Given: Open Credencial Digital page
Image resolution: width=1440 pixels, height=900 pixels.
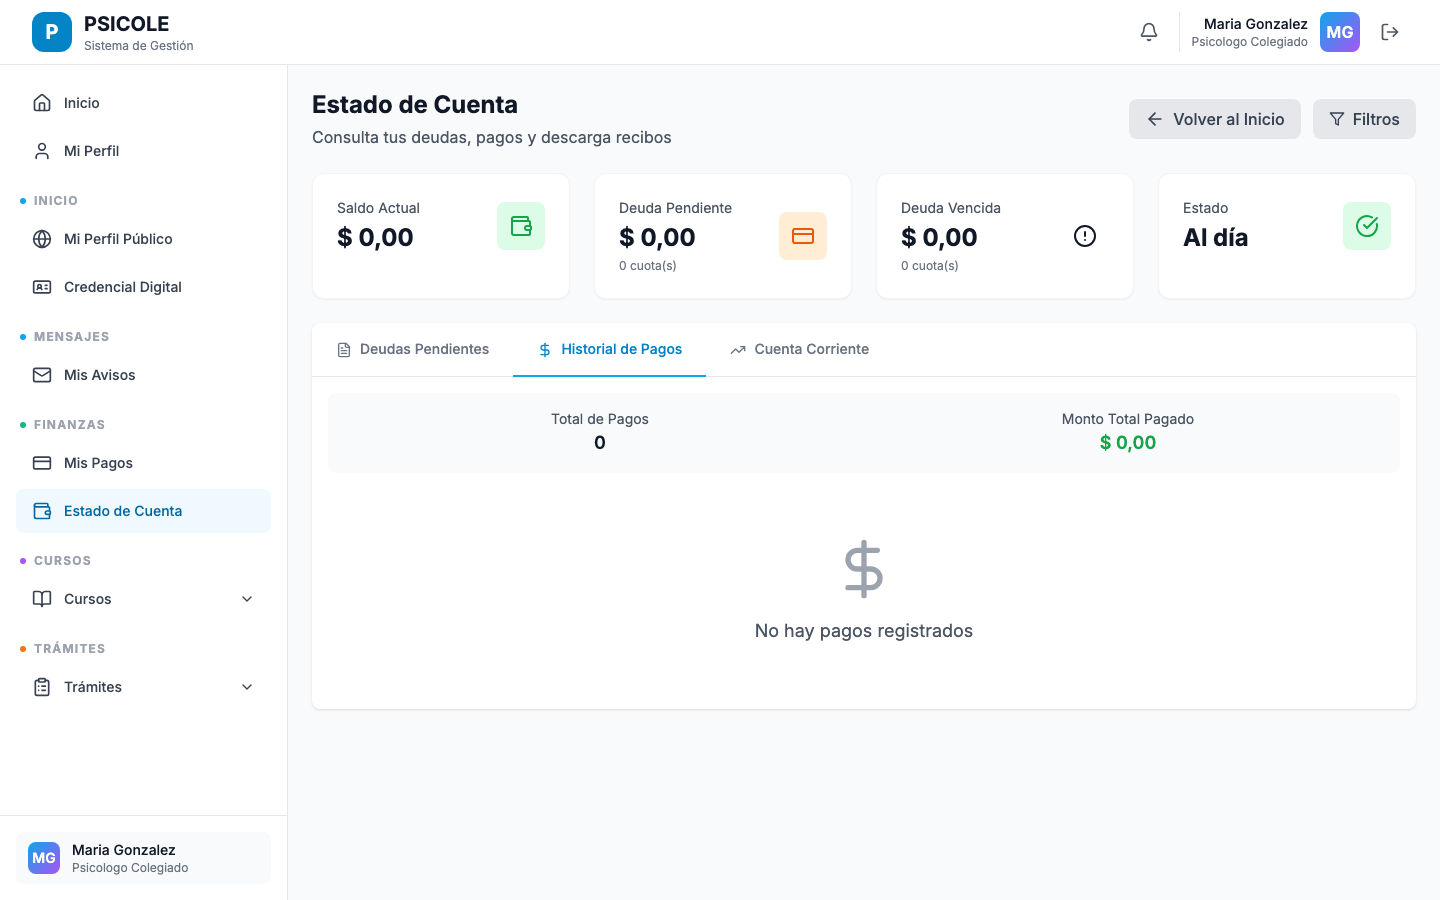Looking at the screenshot, I should tap(143, 287).
